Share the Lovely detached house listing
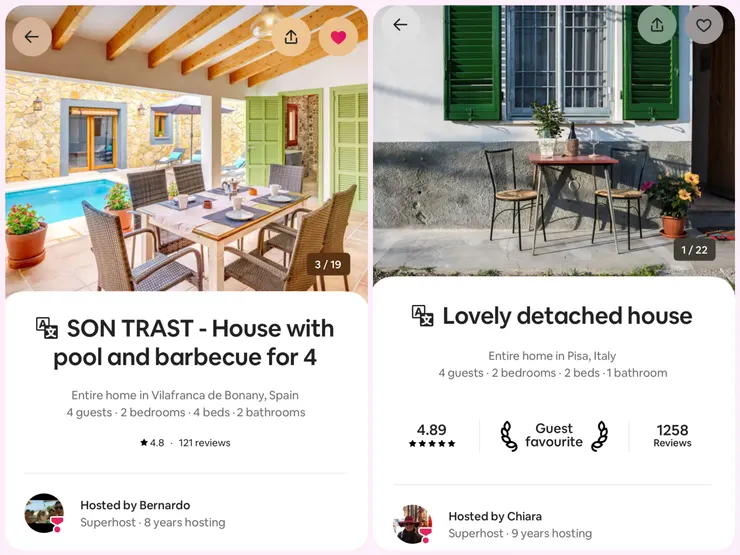The image size is (740, 555). pyautogui.click(x=657, y=25)
